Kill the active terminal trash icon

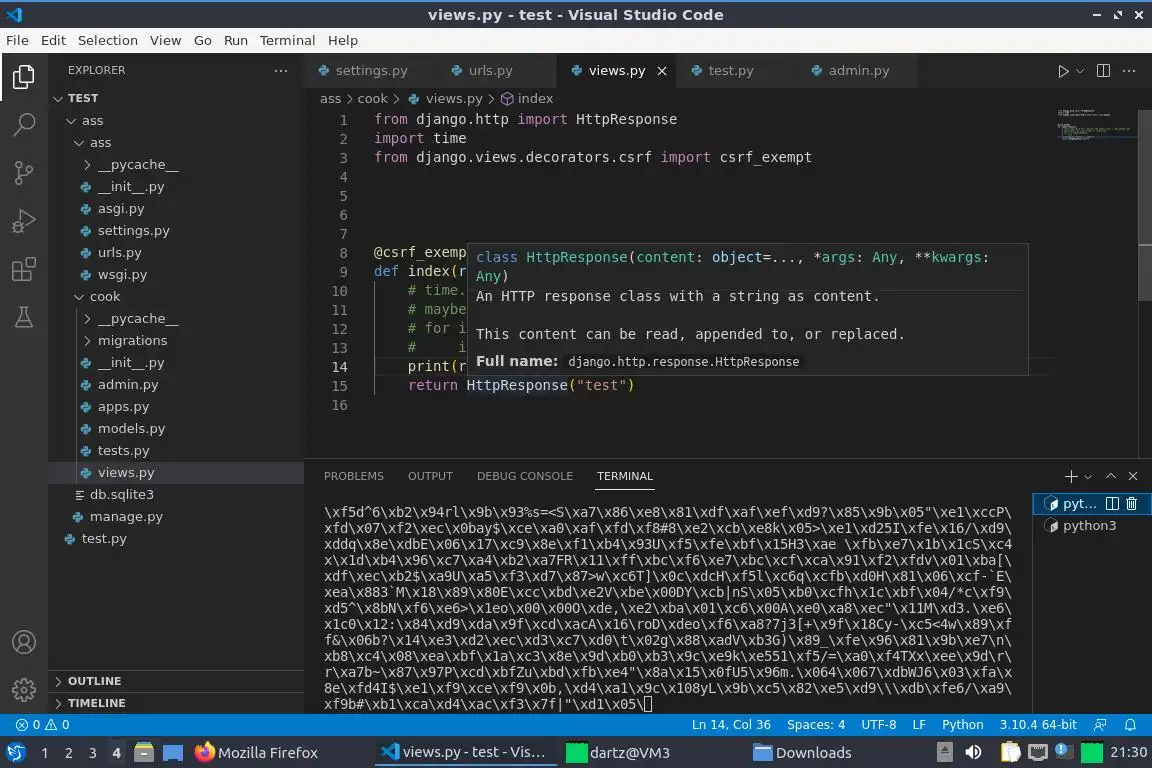pos(1131,503)
